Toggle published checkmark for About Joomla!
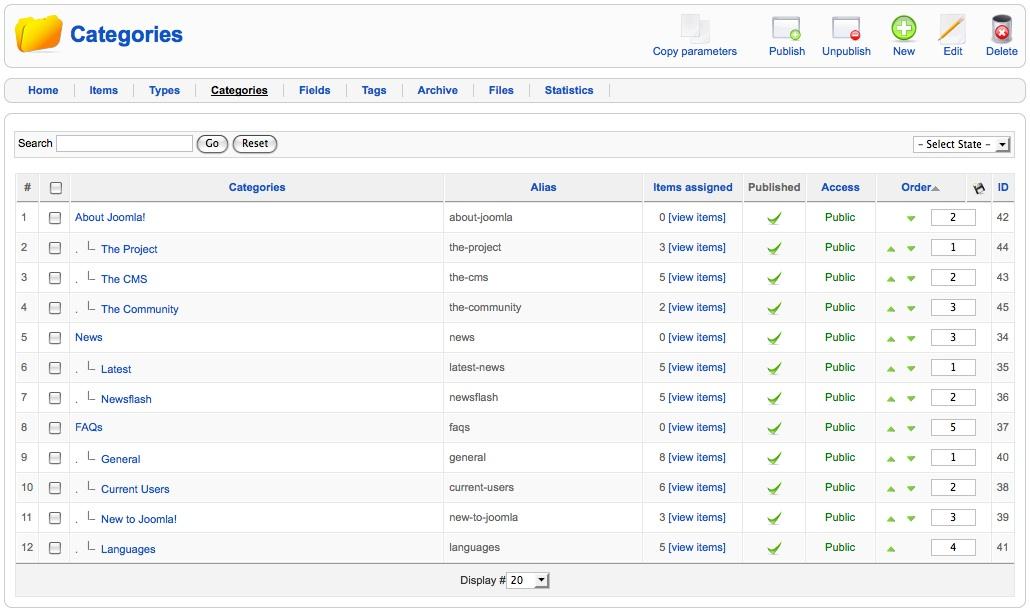Image resolution: width=1030 pixels, height=612 pixels. [774, 218]
